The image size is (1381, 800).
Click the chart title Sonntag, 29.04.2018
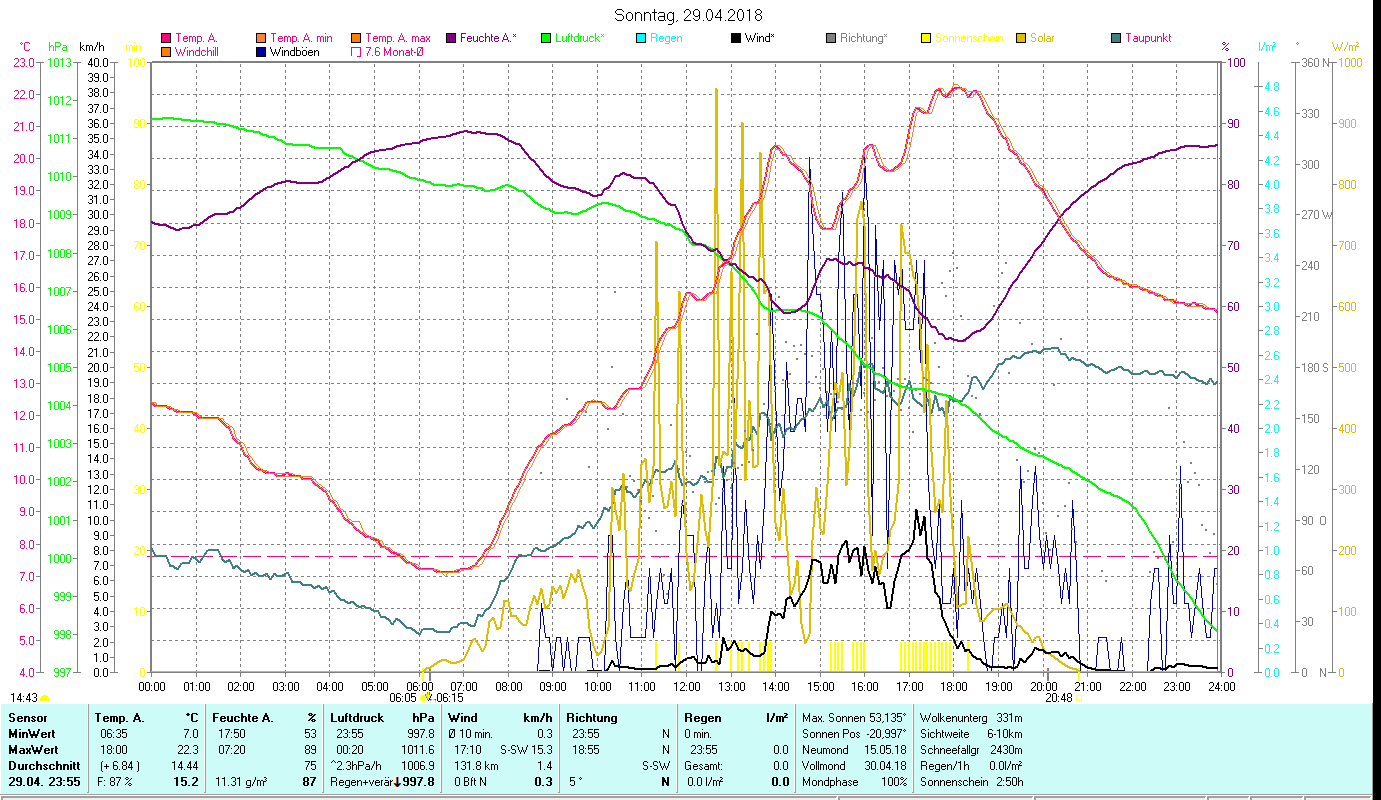(x=688, y=16)
